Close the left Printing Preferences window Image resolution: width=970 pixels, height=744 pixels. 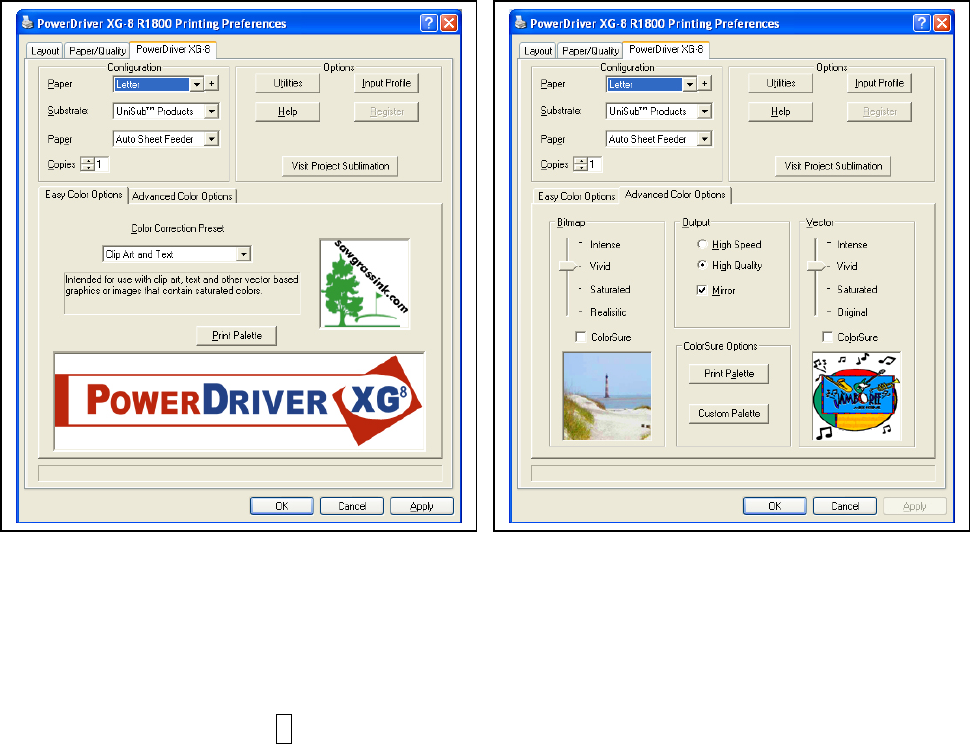point(449,23)
